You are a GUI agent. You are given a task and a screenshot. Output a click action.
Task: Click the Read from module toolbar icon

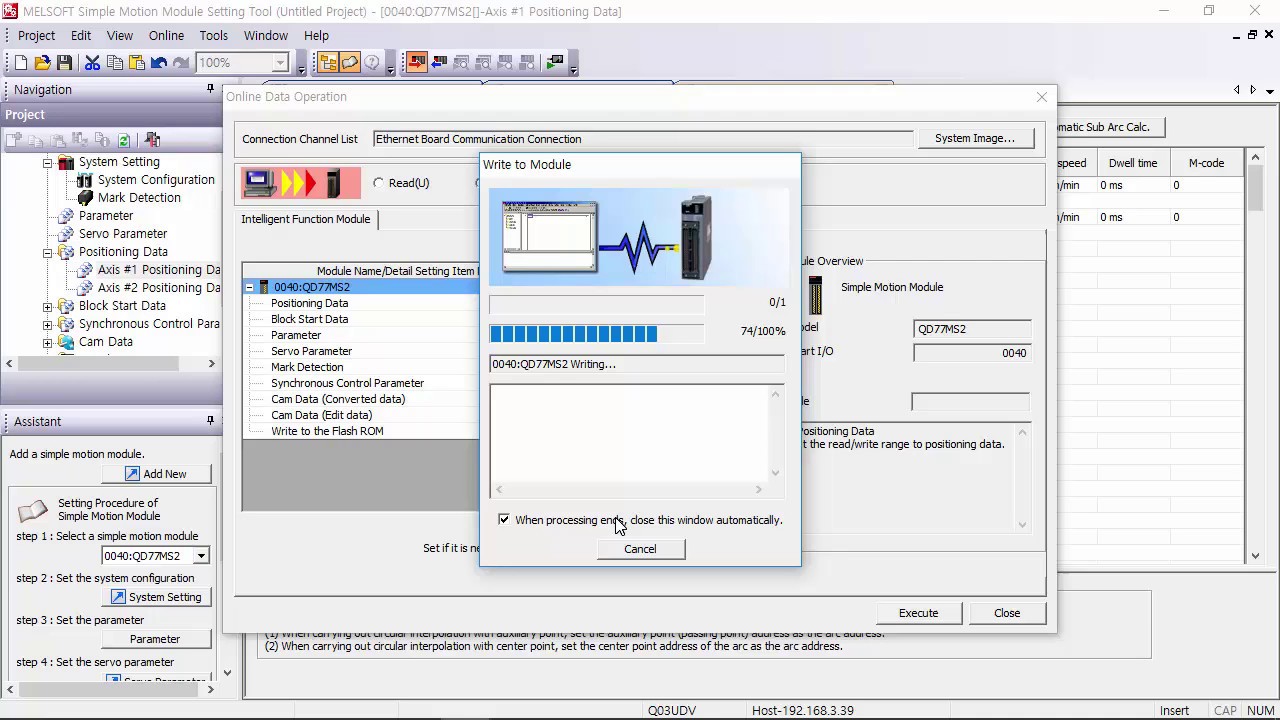pyautogui.click(x=439, y=63)
